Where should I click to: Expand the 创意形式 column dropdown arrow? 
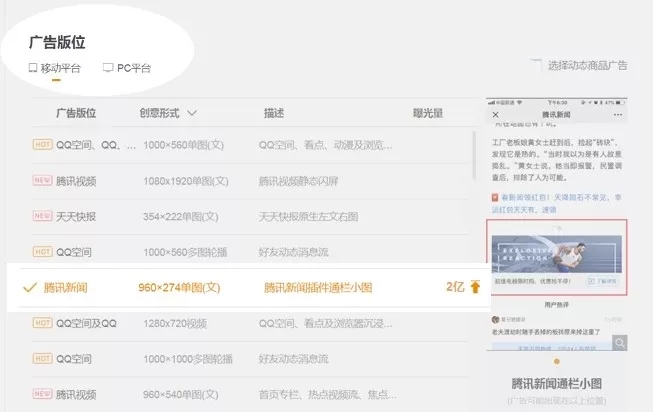coord(192,113)
